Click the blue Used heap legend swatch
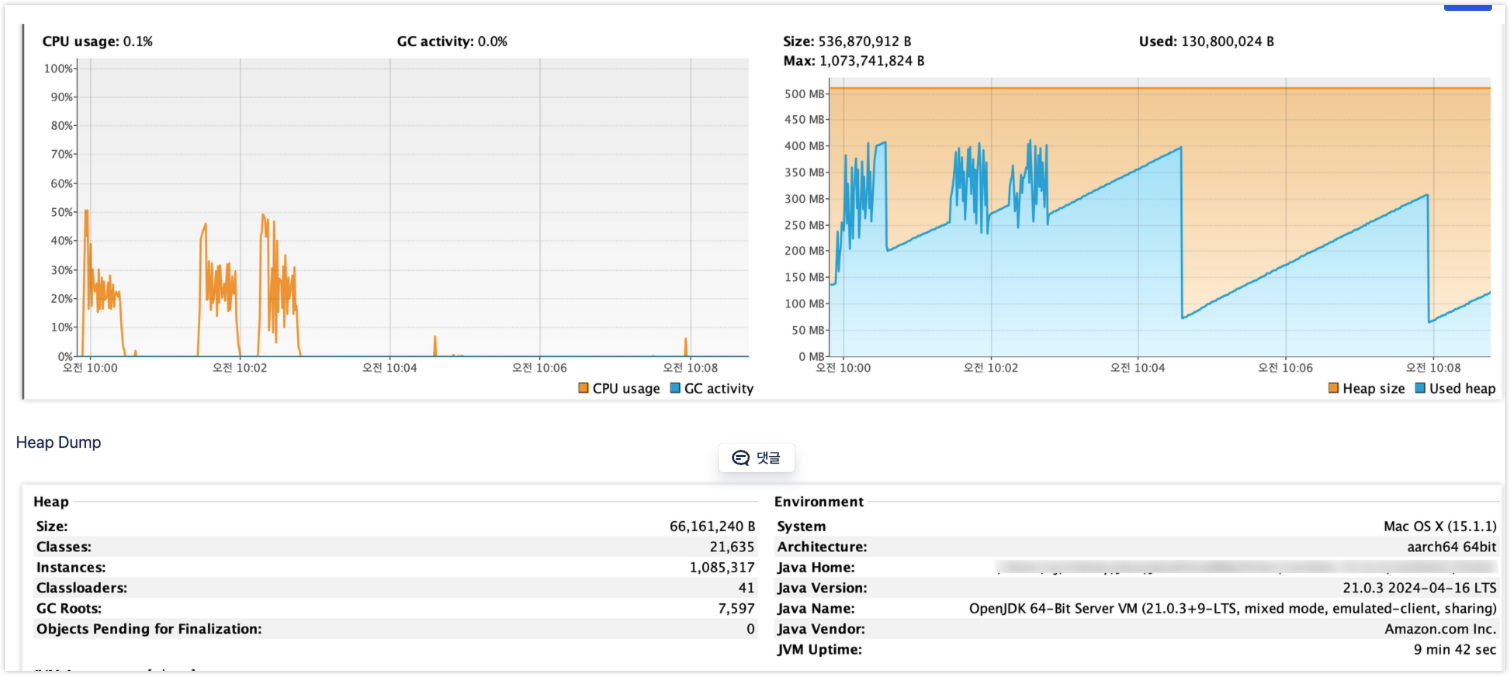 pyautogui.click(x=1421, y=388)
